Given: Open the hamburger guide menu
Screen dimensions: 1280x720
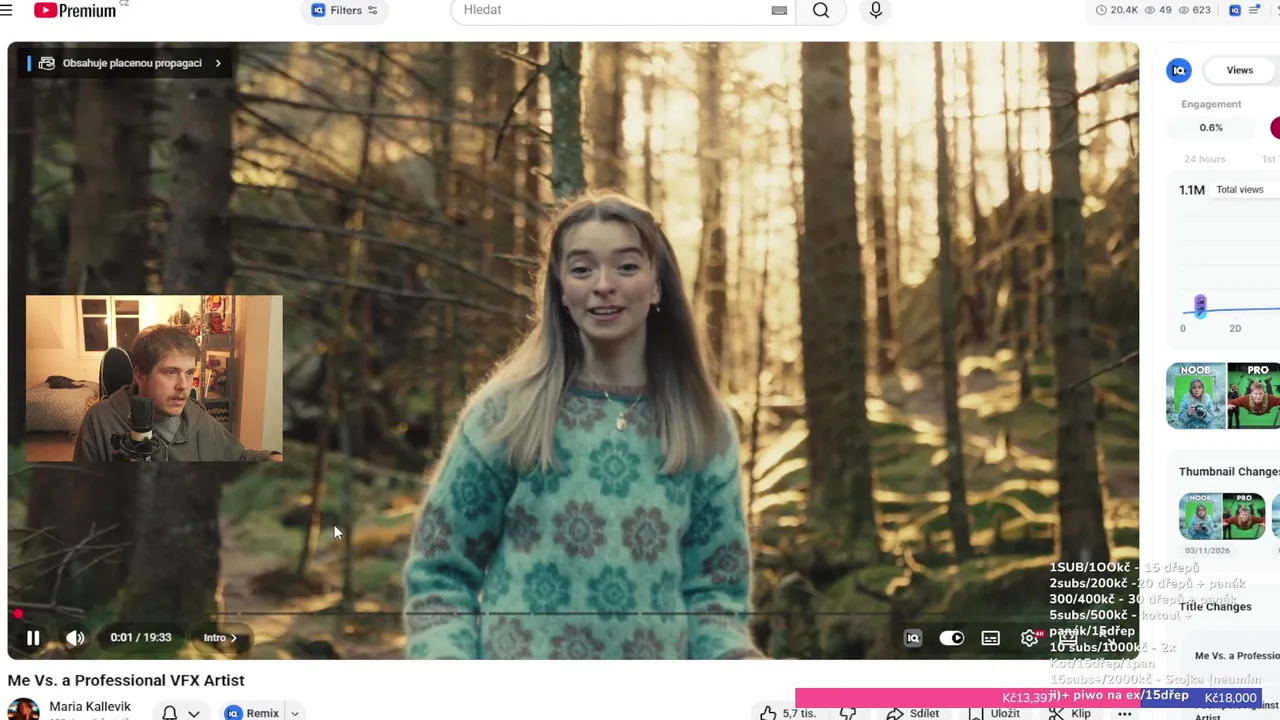Looking at the screenshot, I should click(7, 10).
